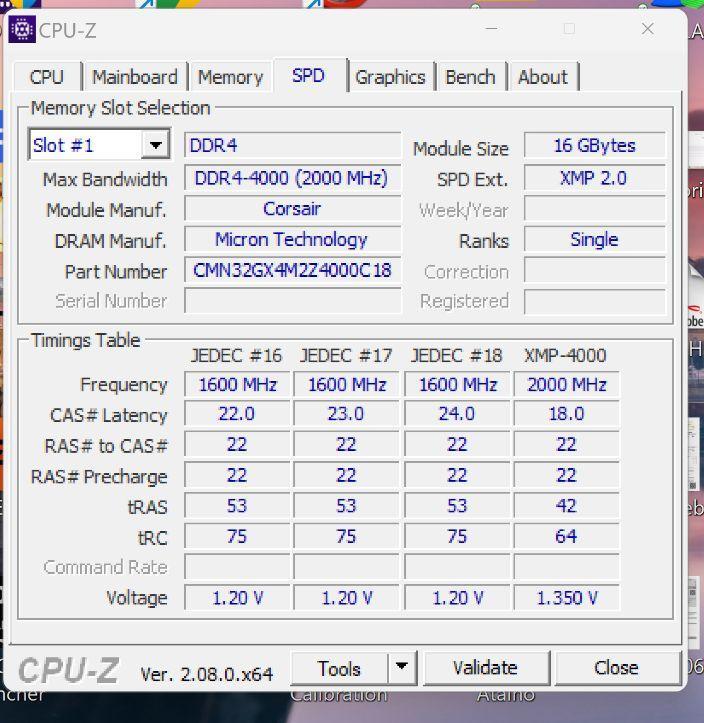
Task: Click the XMP 2.0 SPD Ext. value
Action: click(595, 178)
